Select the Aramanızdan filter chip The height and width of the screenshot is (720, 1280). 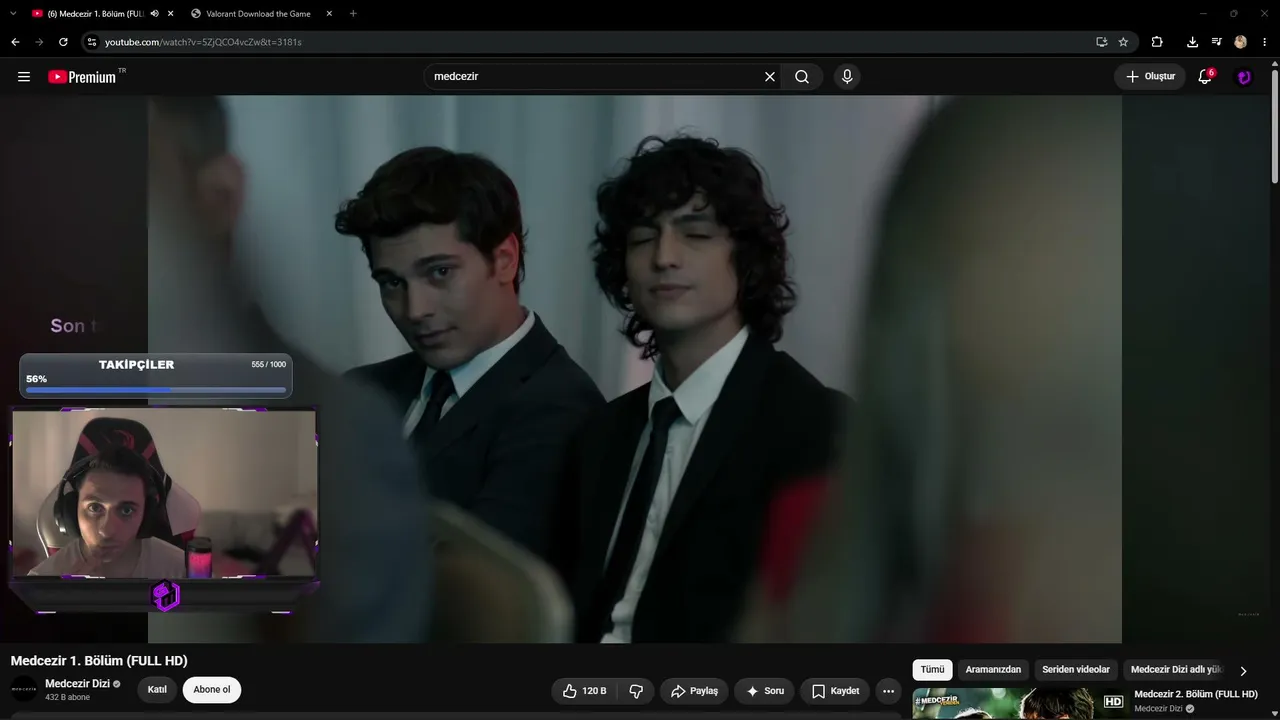coord(993,670)
